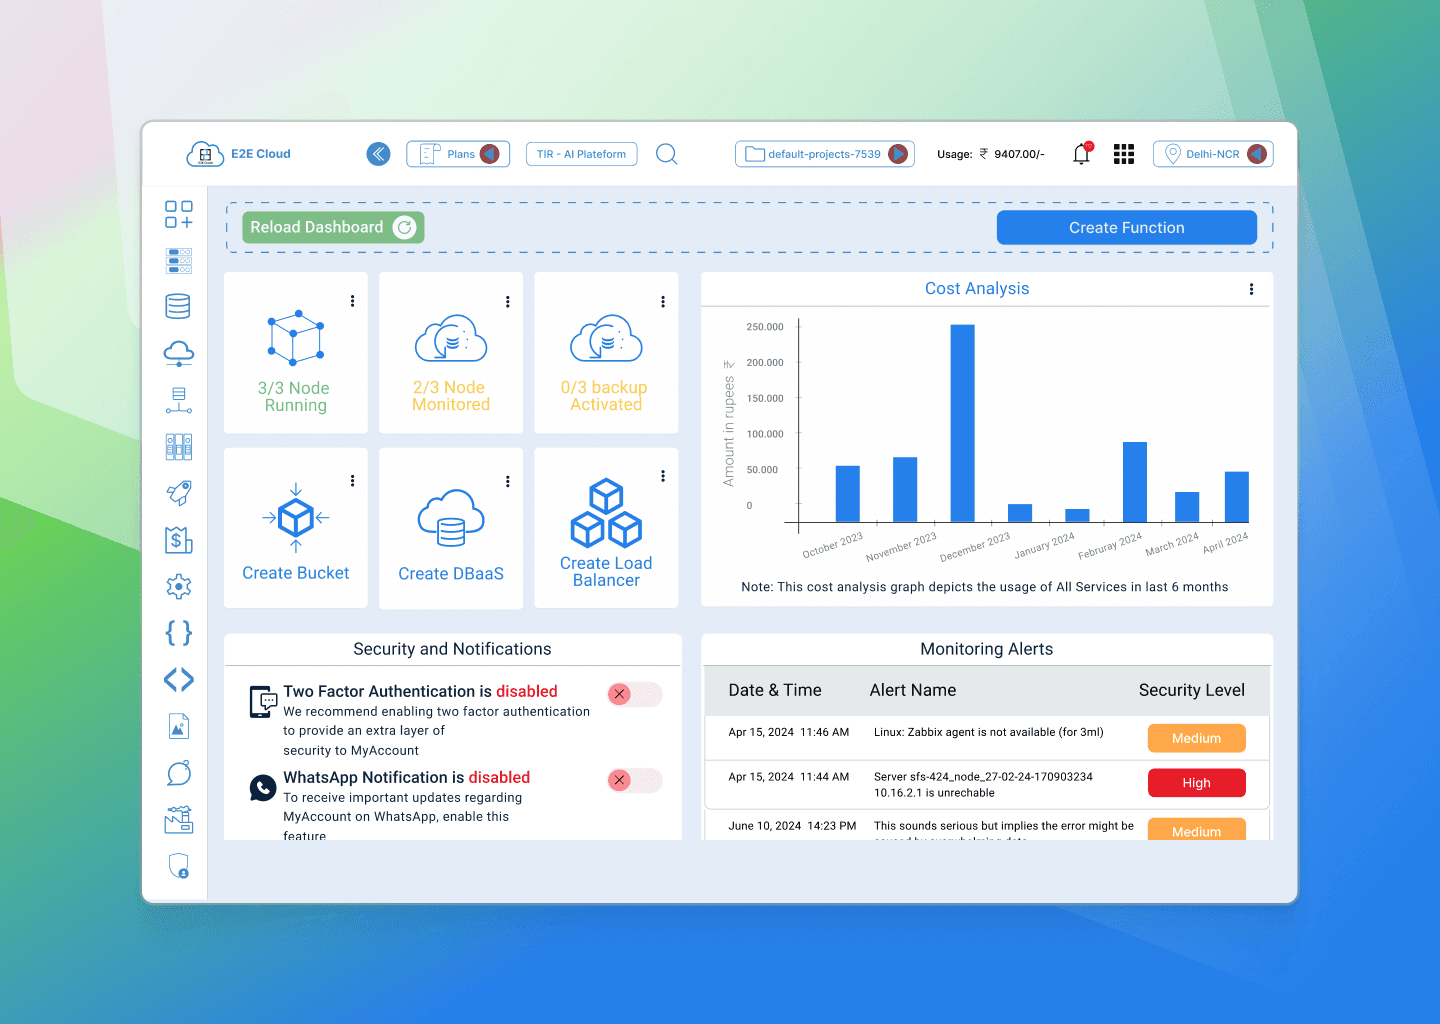
Task: Open the cloud storage icon in sidebar
Action: point(179,353)
